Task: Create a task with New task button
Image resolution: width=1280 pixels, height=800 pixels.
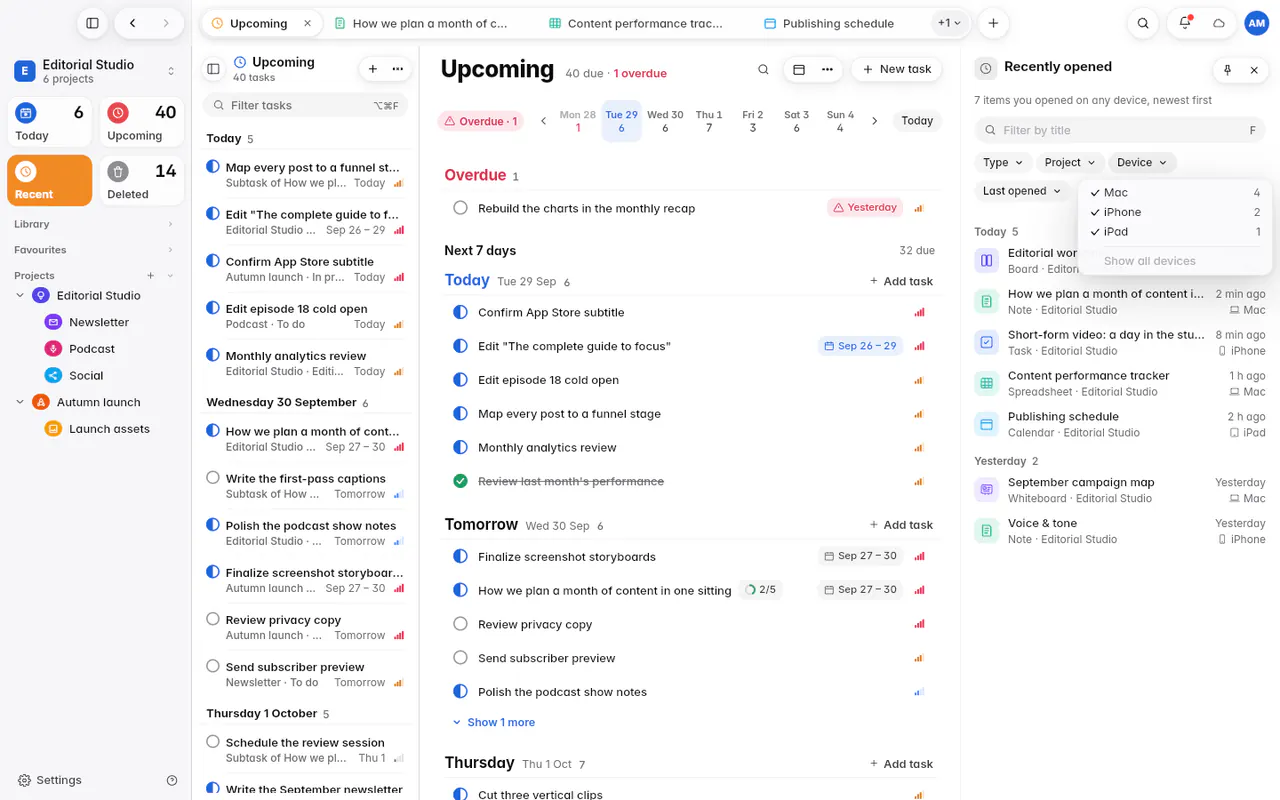Action: pyautogui.click(x=896, y=69)
